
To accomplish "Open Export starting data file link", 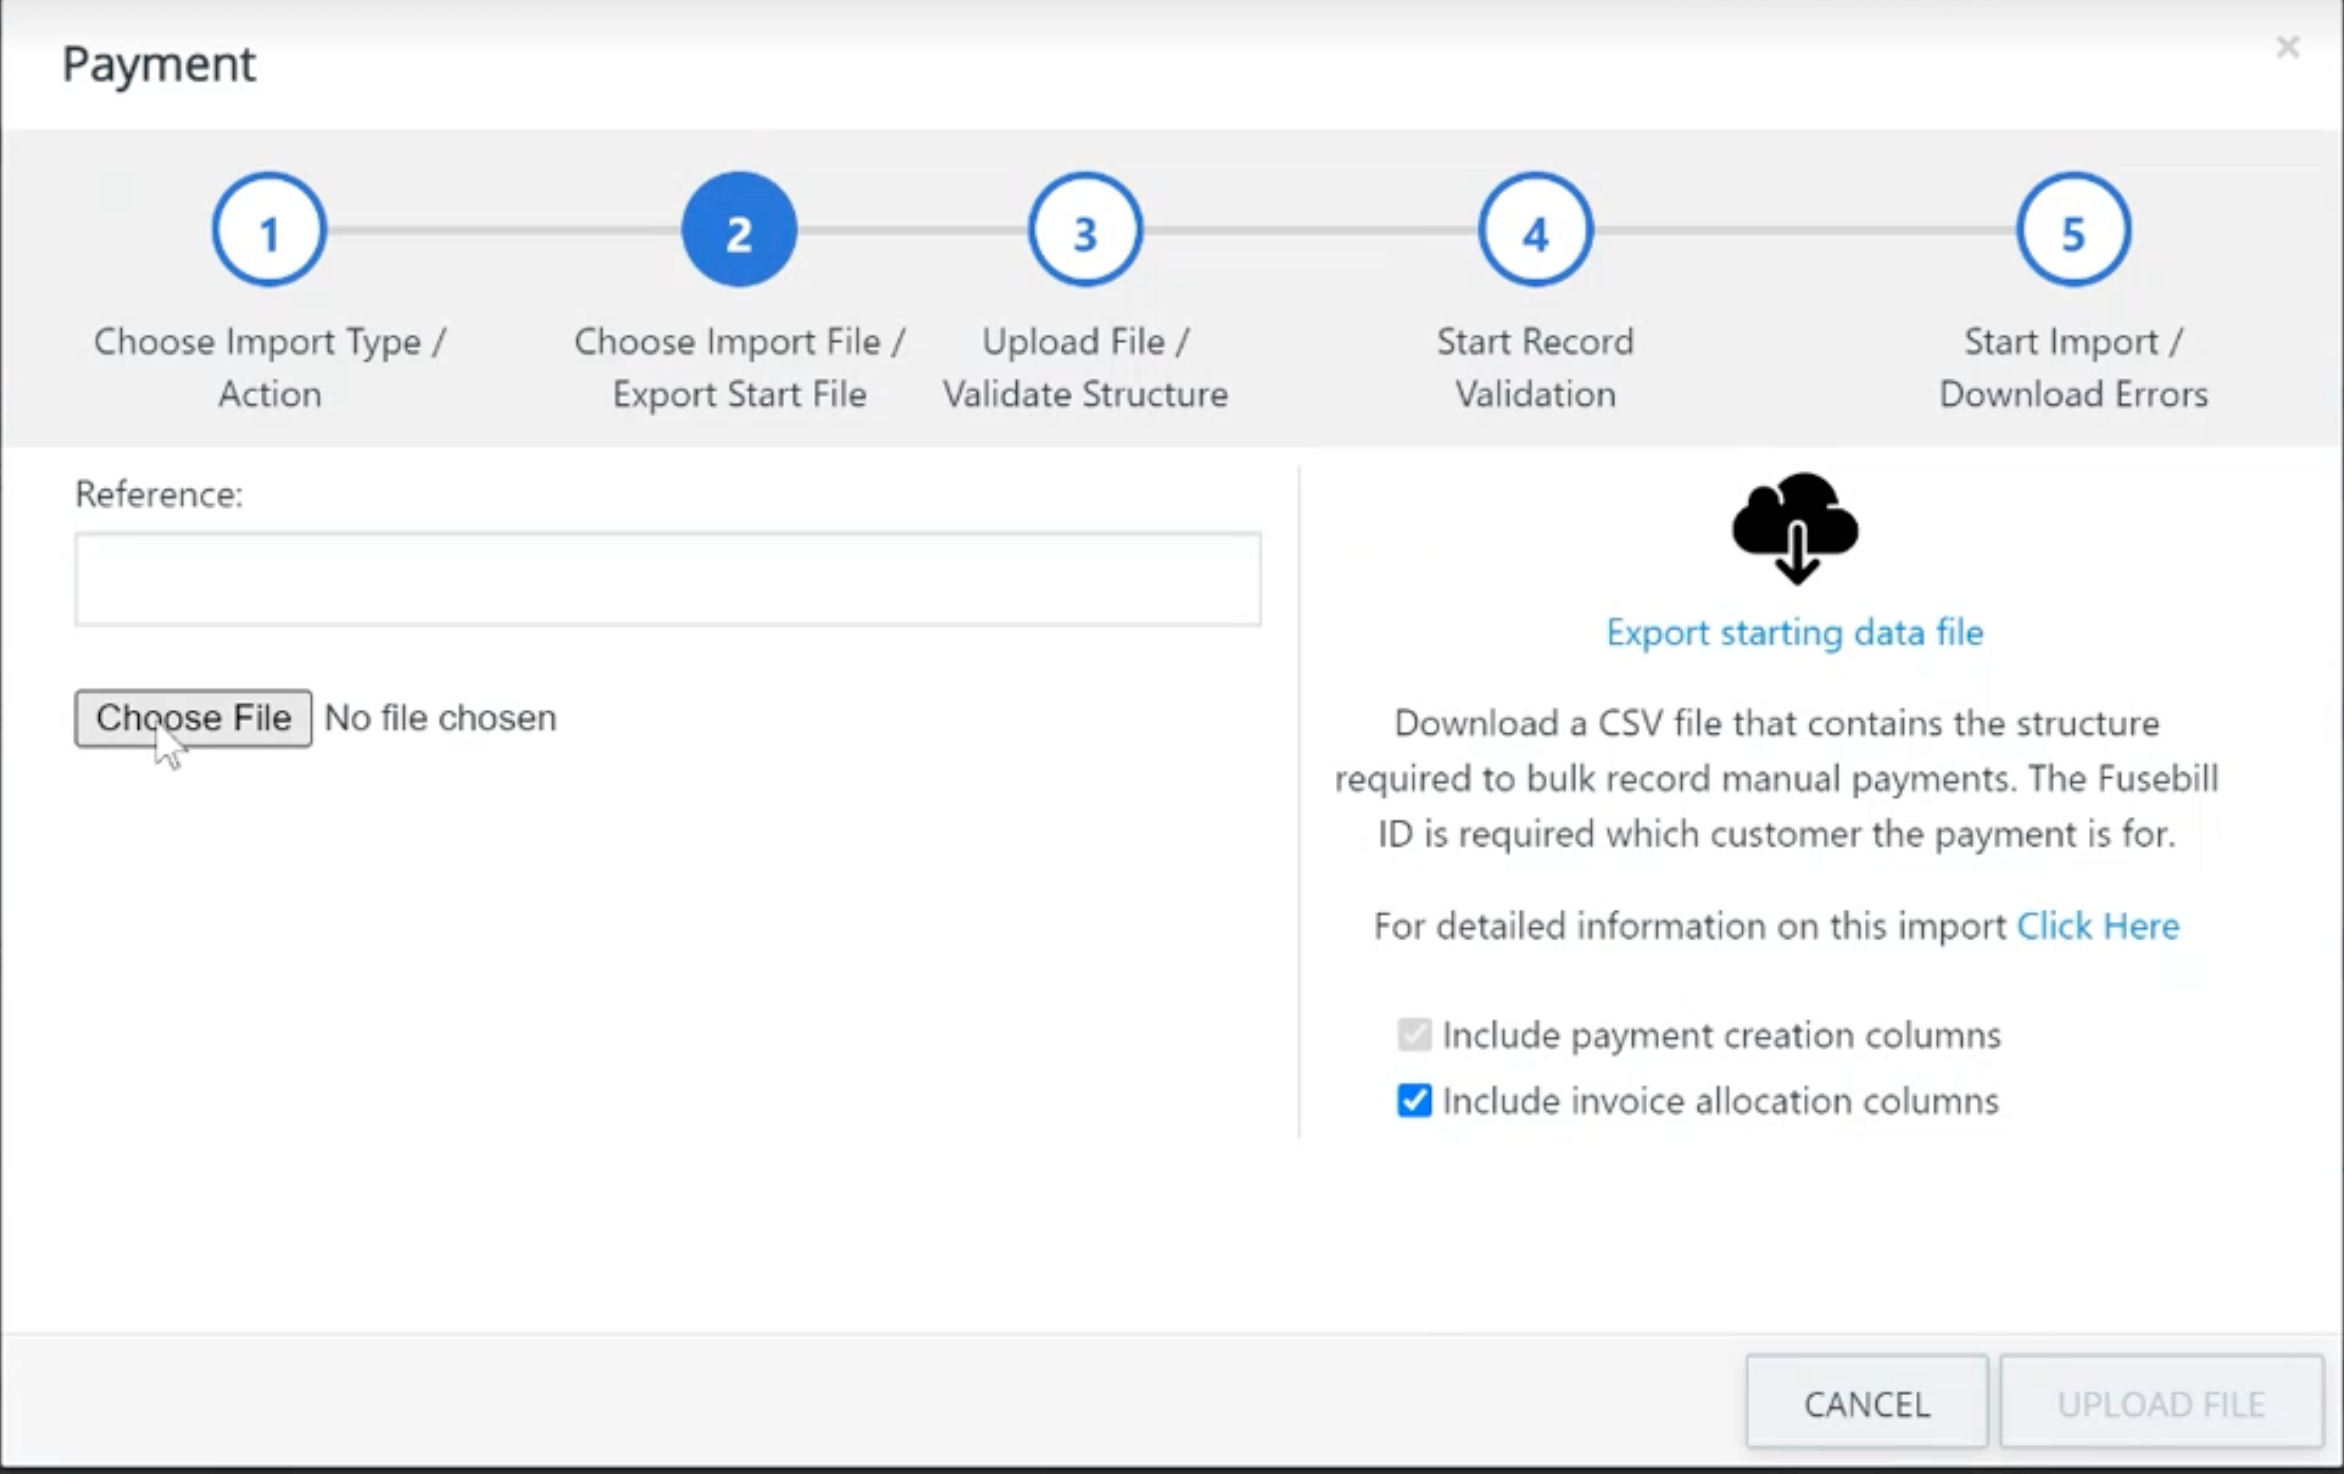I will pyautogui.click(x=1795, y=633).
